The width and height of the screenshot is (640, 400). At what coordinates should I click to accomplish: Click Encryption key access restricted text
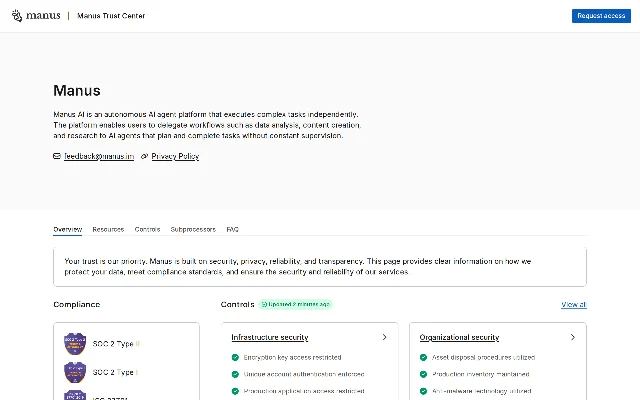click(x=292, y=358)
